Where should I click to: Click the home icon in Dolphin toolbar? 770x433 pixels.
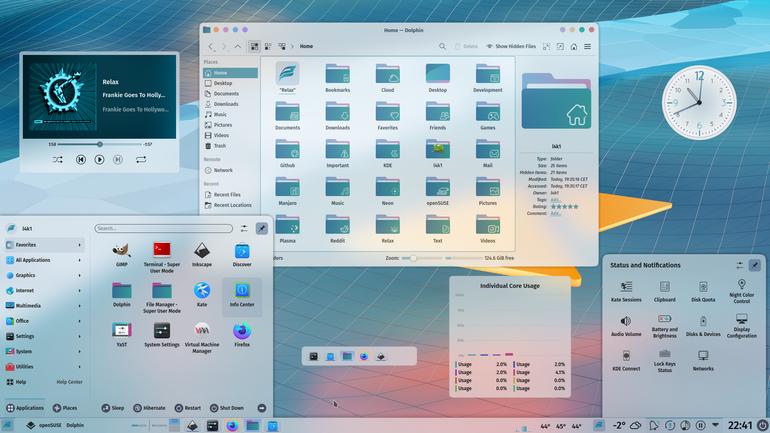tap(574, 46)
